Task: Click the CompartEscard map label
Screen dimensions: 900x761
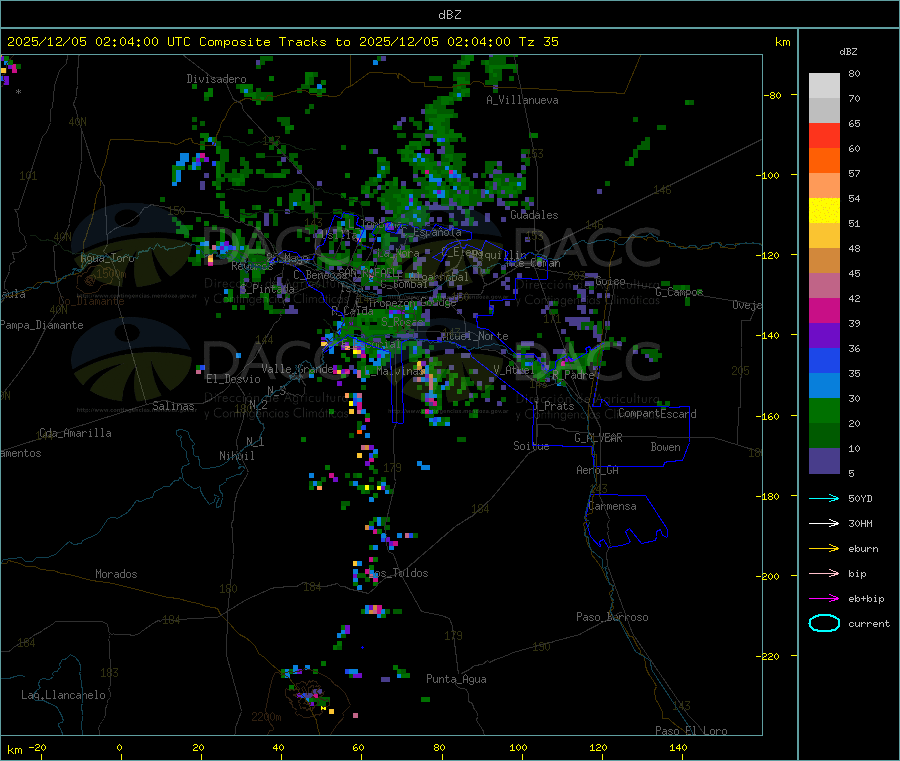Action: (657, 413)
